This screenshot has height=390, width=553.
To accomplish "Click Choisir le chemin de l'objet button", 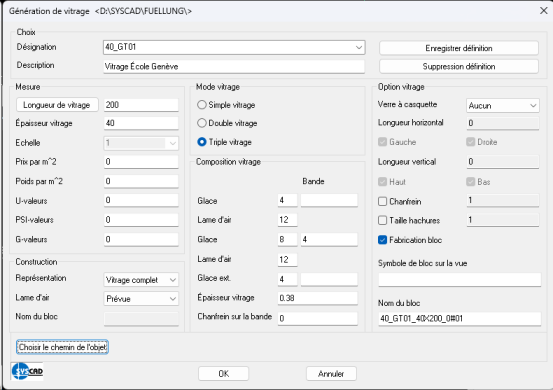I will (x=62, y=347).
